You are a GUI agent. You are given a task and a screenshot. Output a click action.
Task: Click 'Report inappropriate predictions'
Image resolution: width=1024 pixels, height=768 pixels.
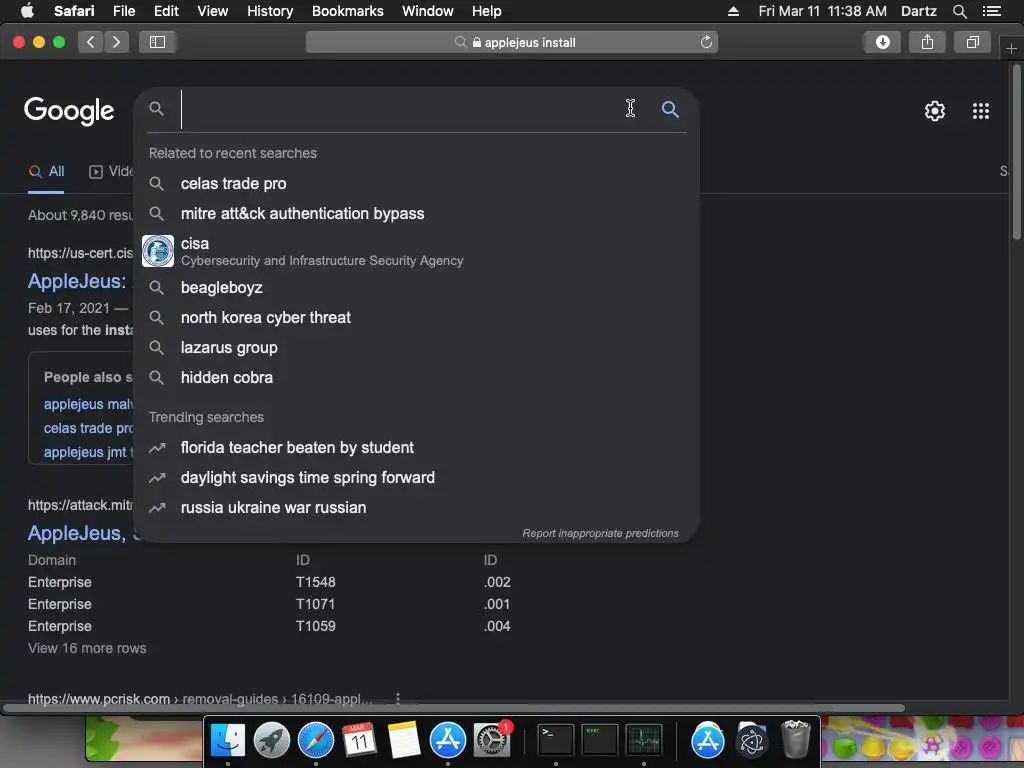pos(600,534)
